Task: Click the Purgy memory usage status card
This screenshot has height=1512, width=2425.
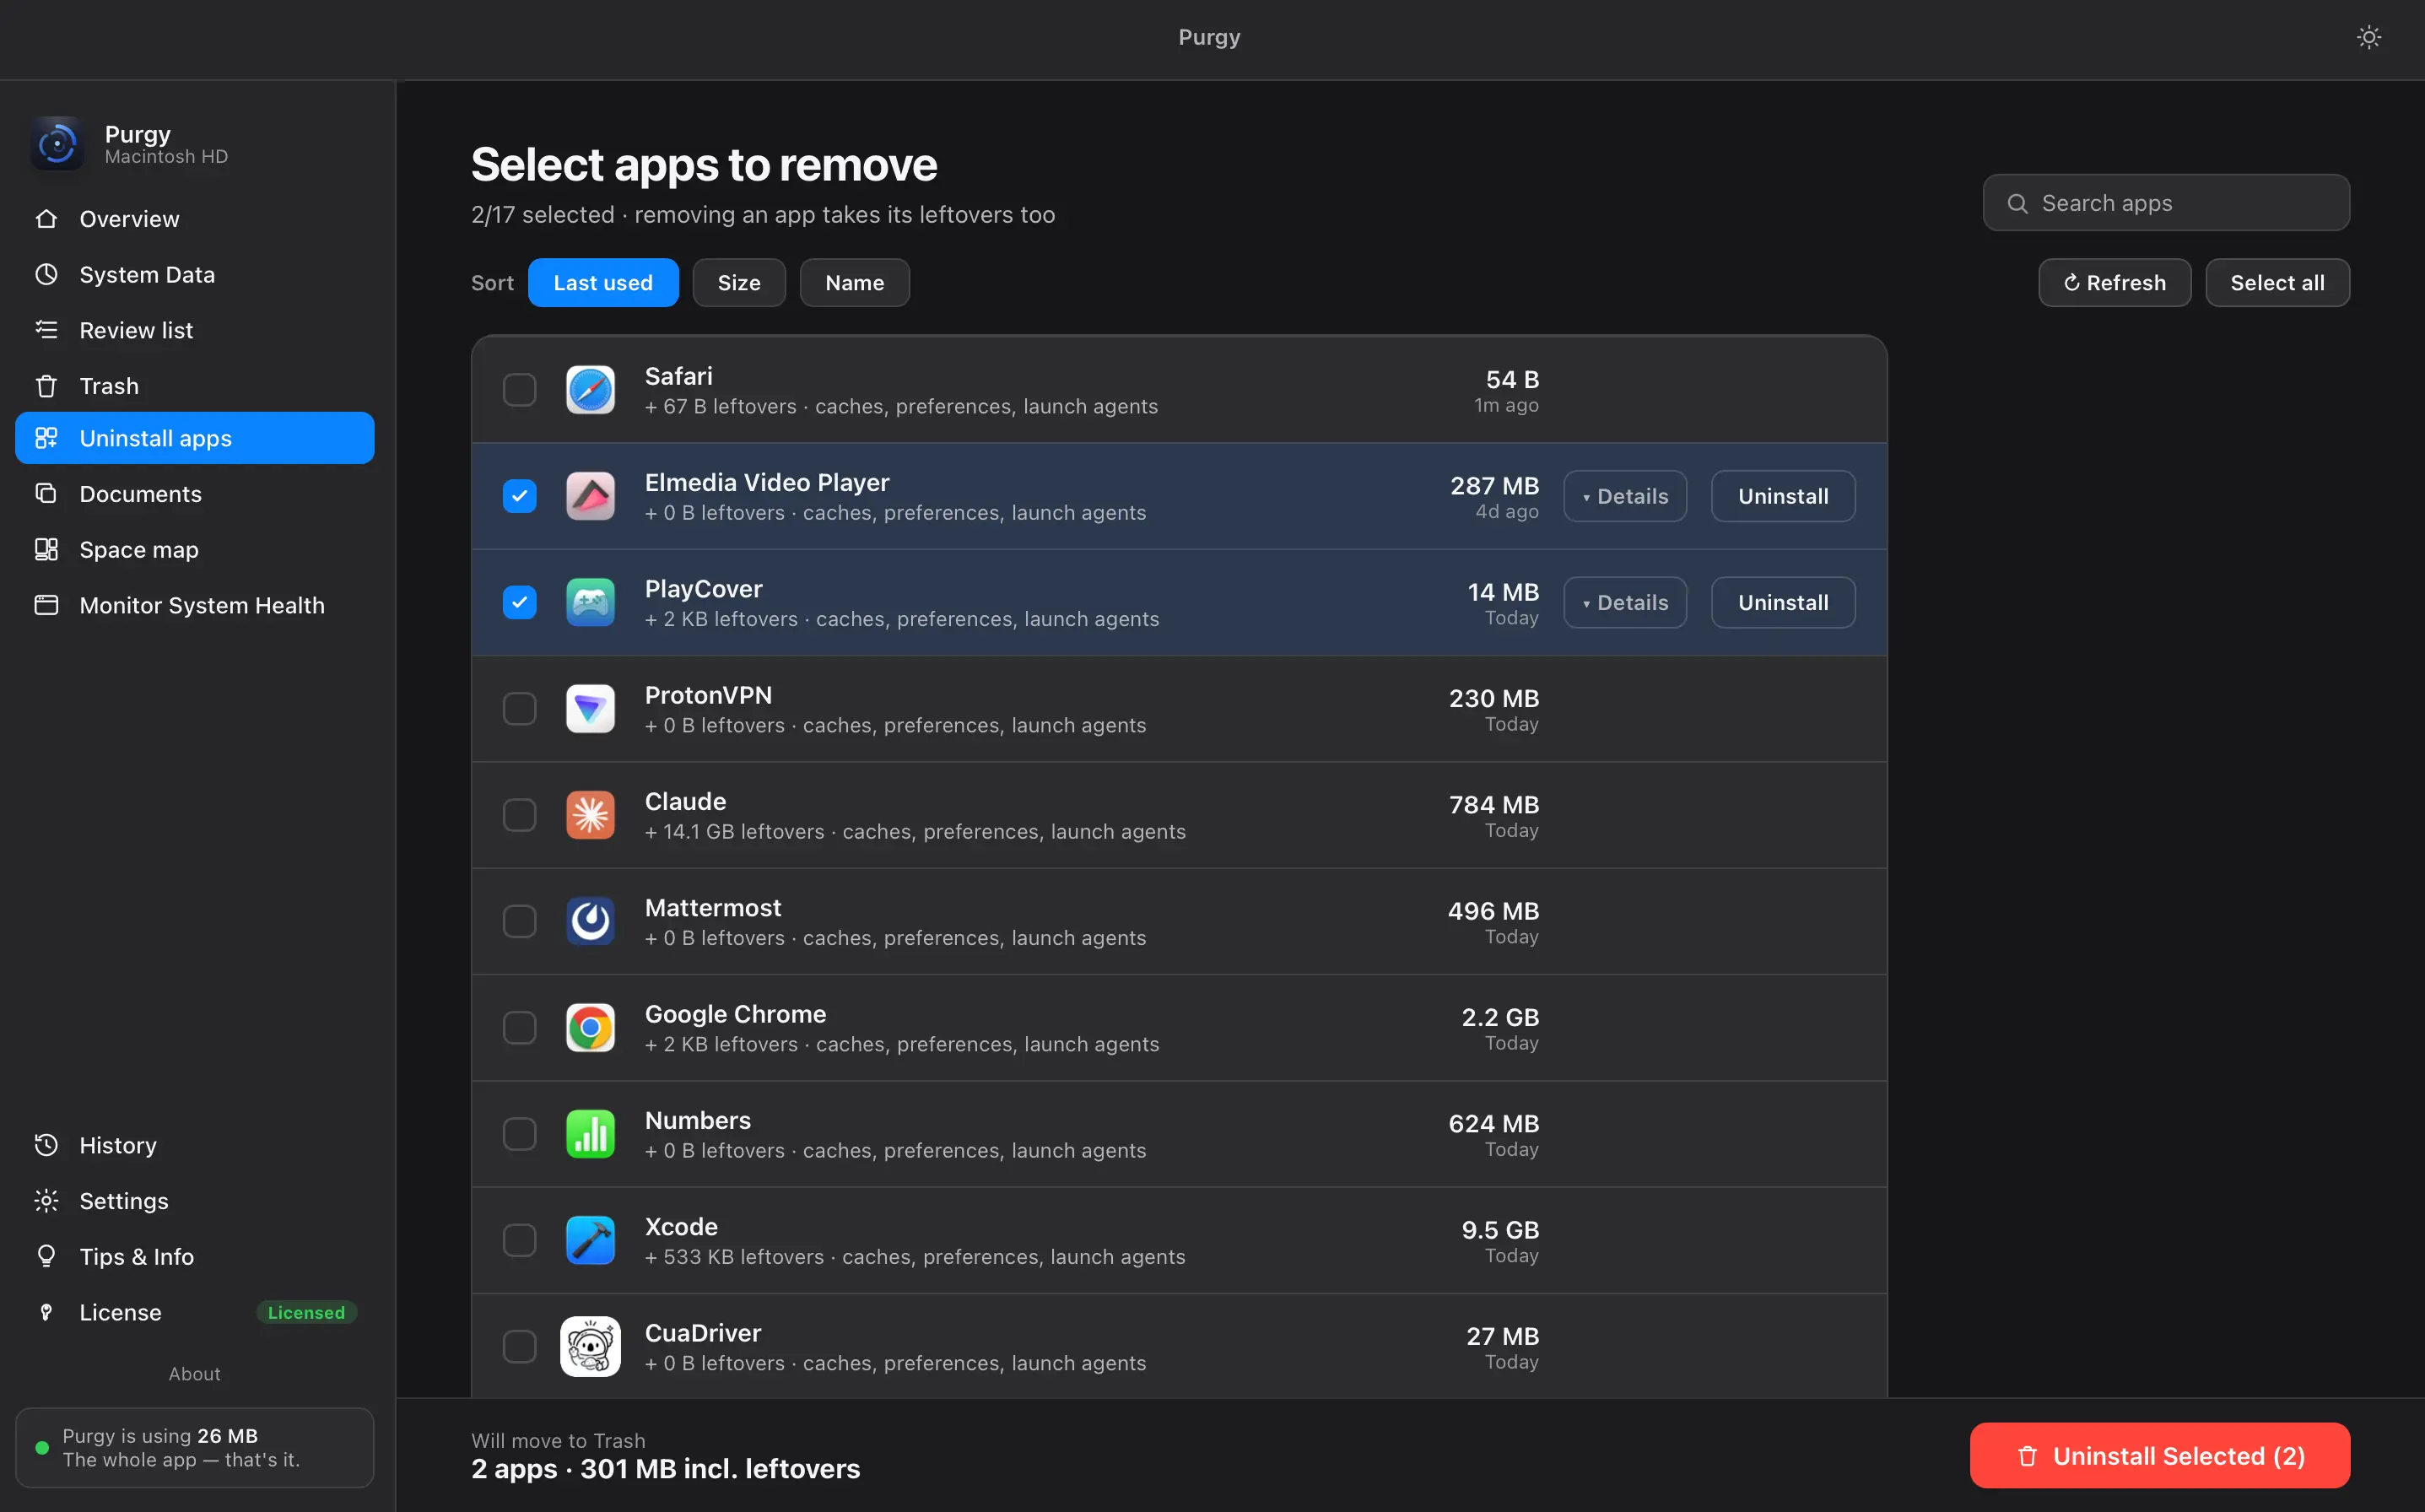Action: tap(195, 1447)
